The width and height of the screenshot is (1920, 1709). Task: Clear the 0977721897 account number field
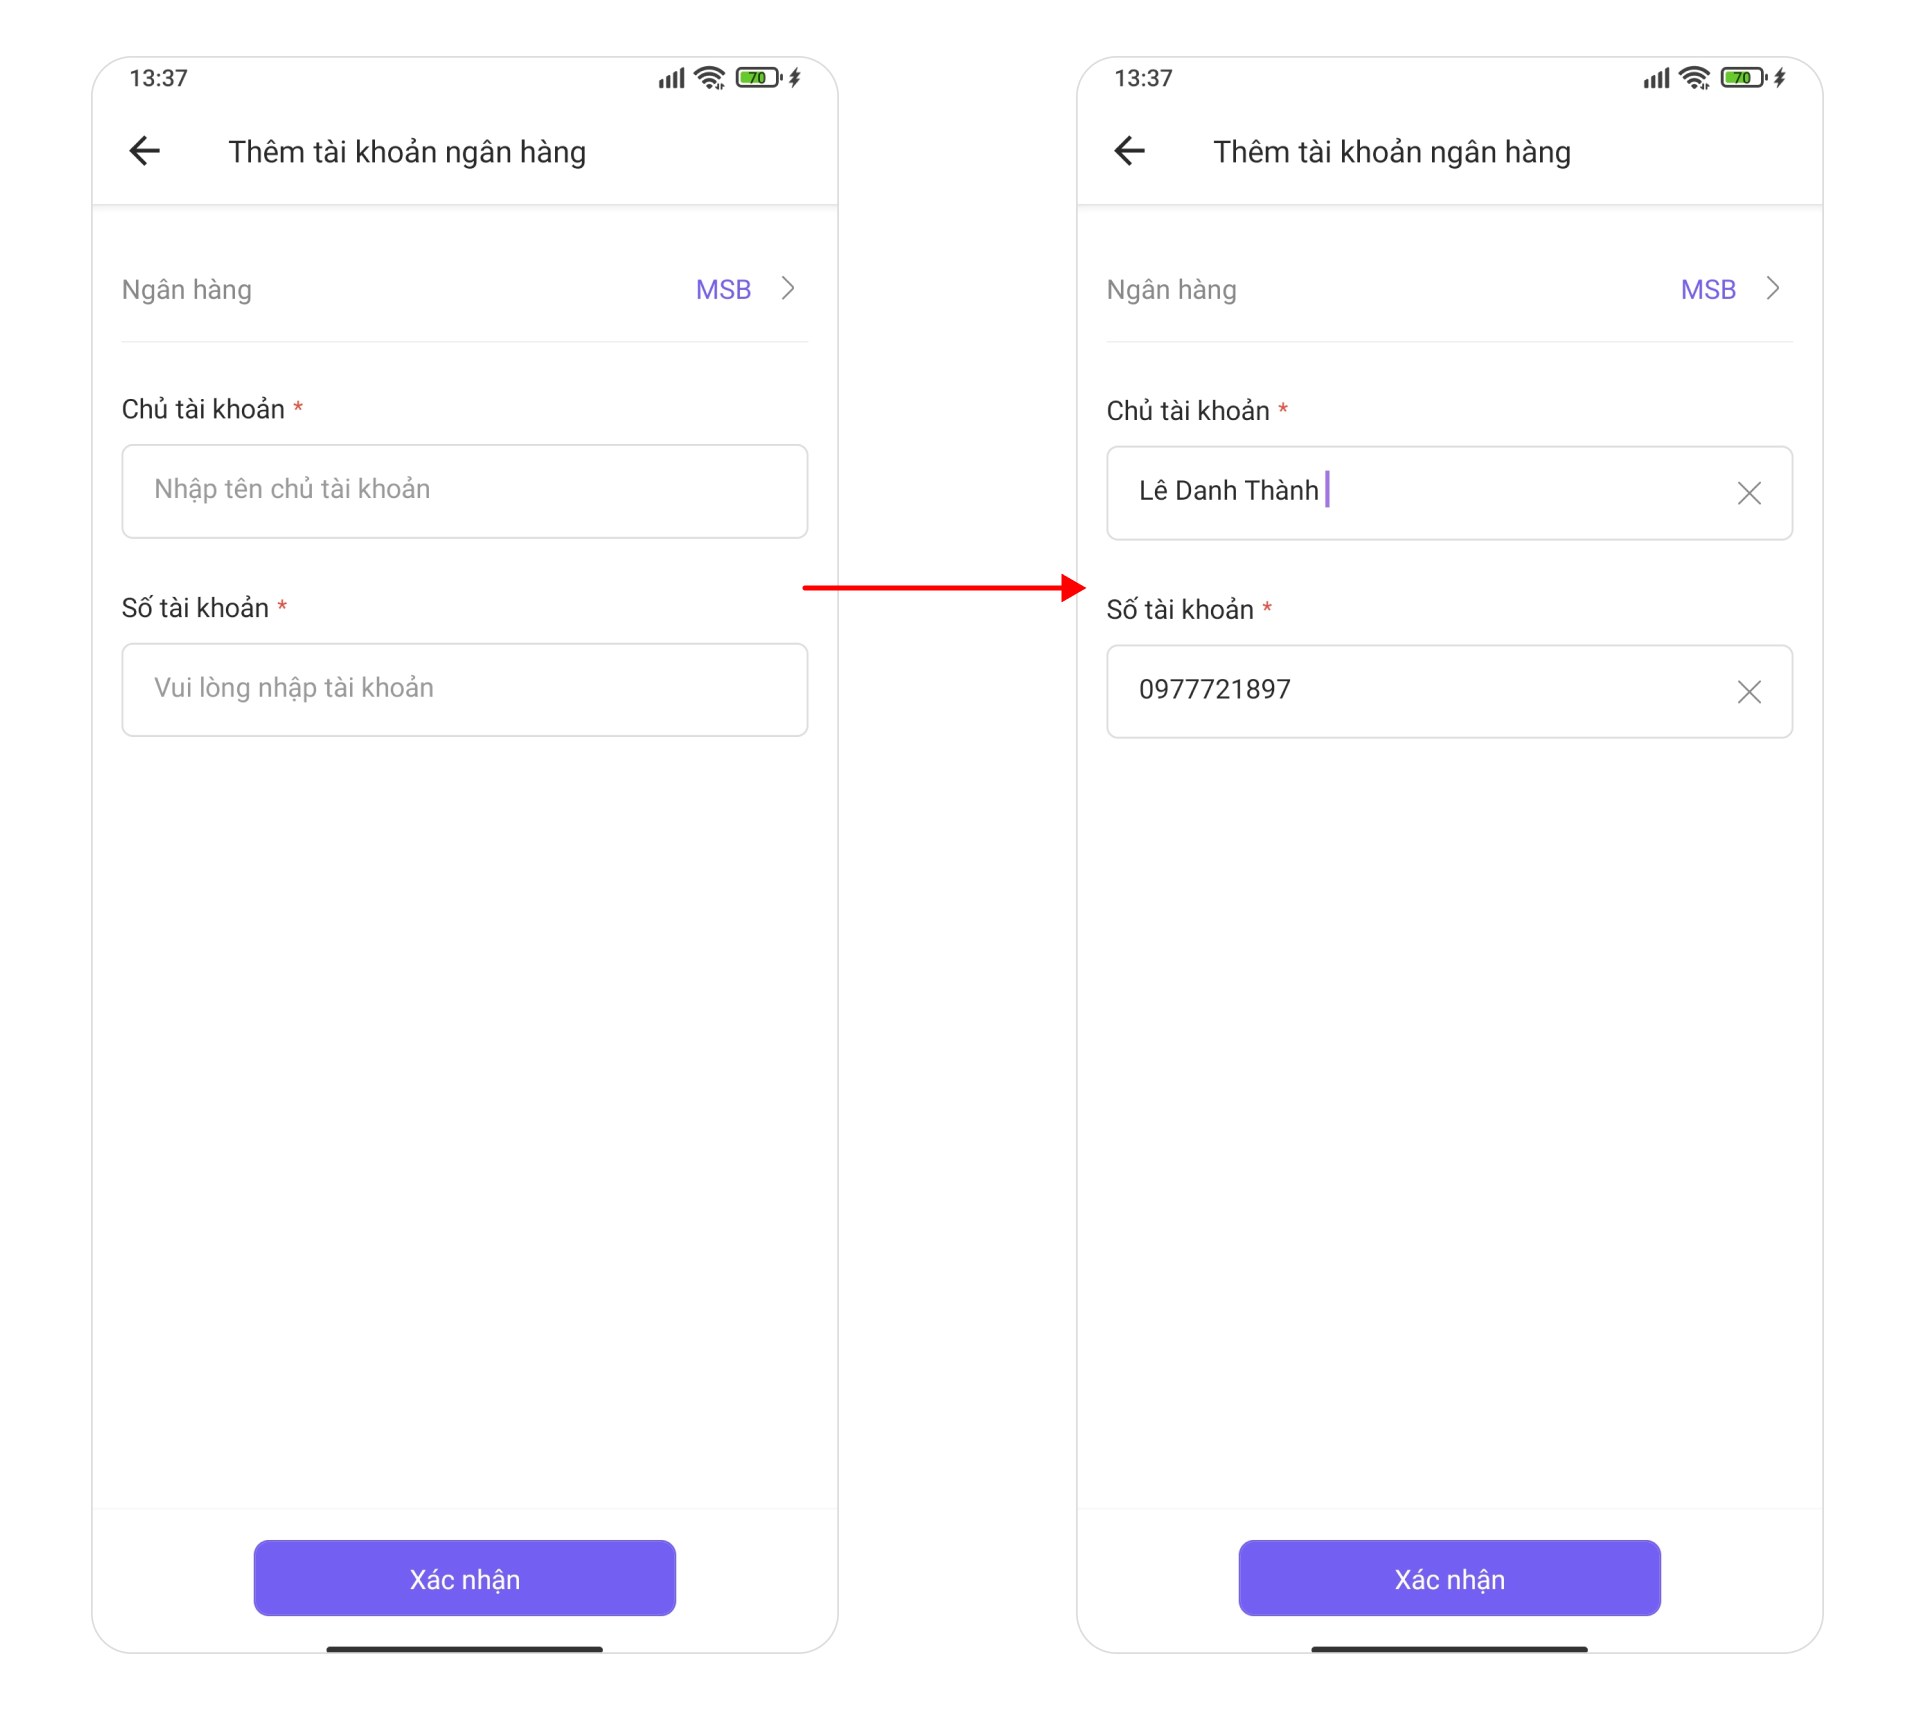click(x=1748, y=692)
